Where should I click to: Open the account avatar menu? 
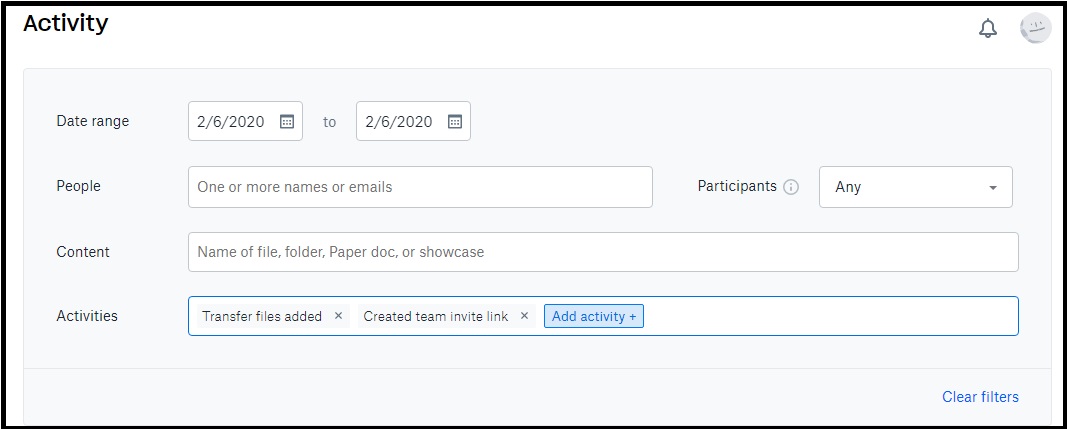(x=1035, y=29)
